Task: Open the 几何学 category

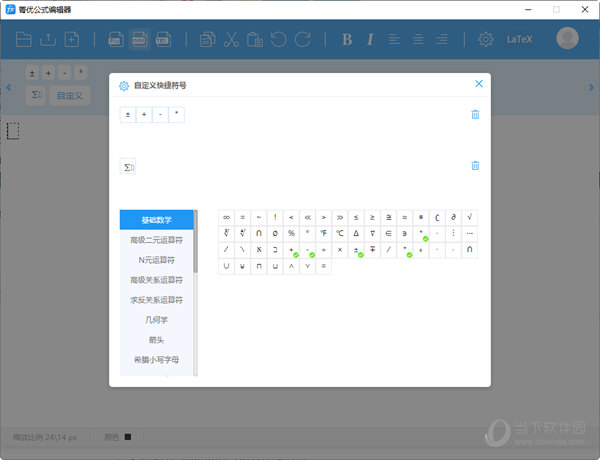Action: (x=157, y=320)
